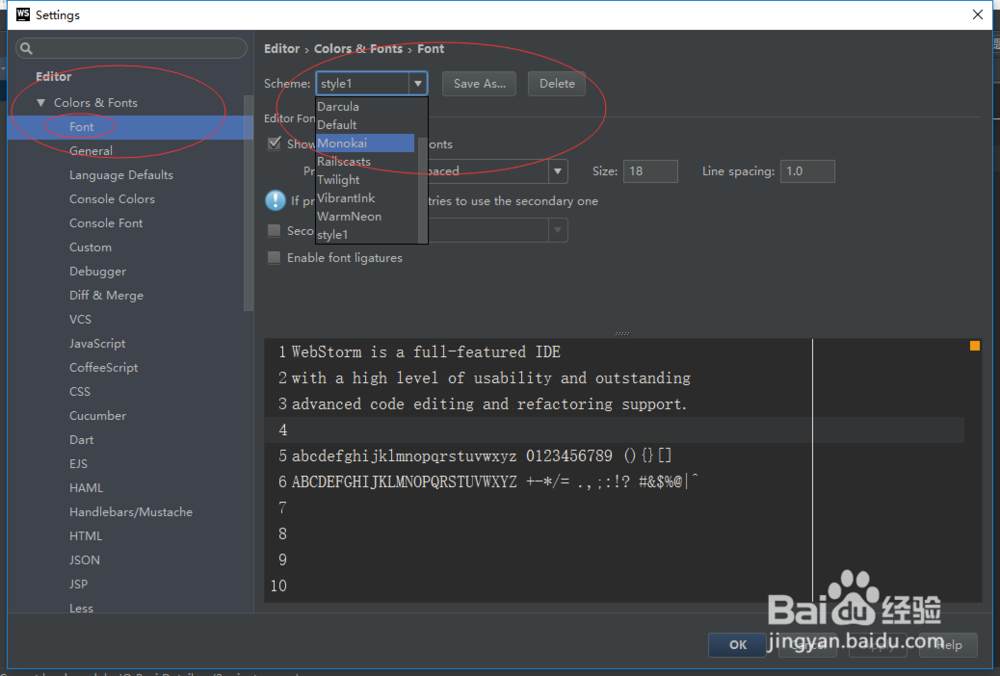The width and height of the screenshot is (1000, 676).
Task: Select EJS in the settings tree
Action: point(78,464)
